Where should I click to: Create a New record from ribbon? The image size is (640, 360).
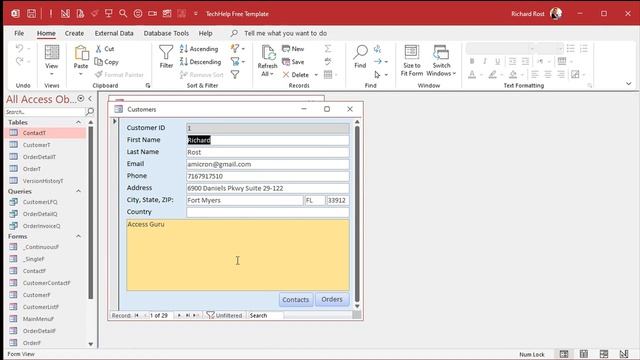[293, 49]
